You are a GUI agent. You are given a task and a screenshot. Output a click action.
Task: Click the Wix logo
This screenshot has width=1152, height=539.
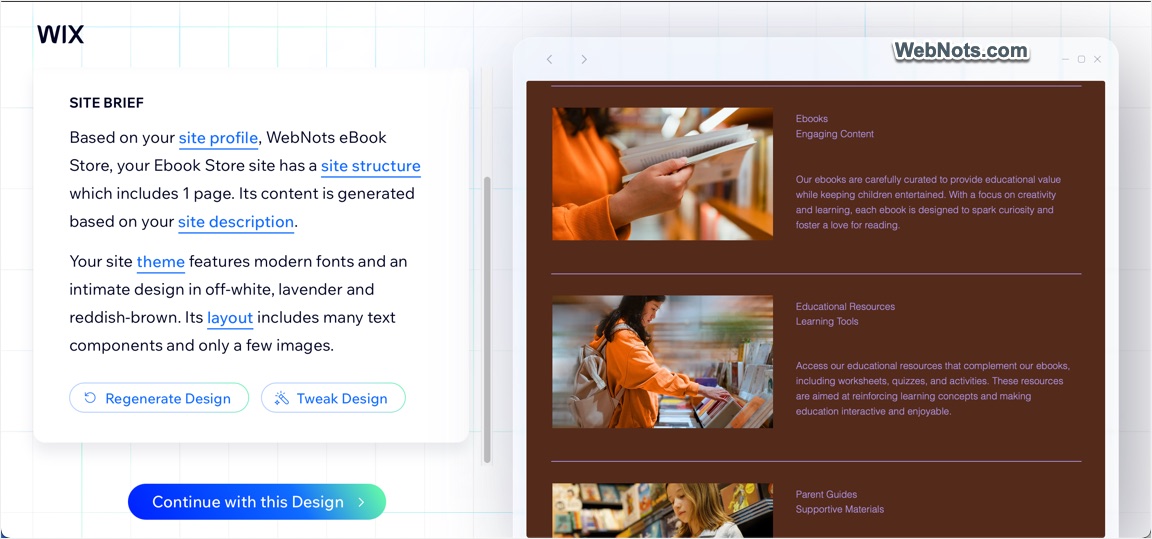(x=60, y=35)
